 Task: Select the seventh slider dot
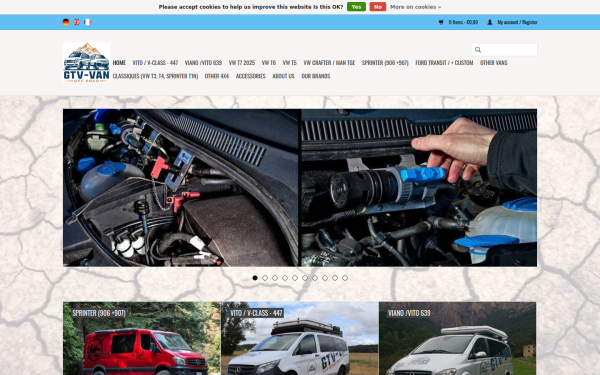315,278
